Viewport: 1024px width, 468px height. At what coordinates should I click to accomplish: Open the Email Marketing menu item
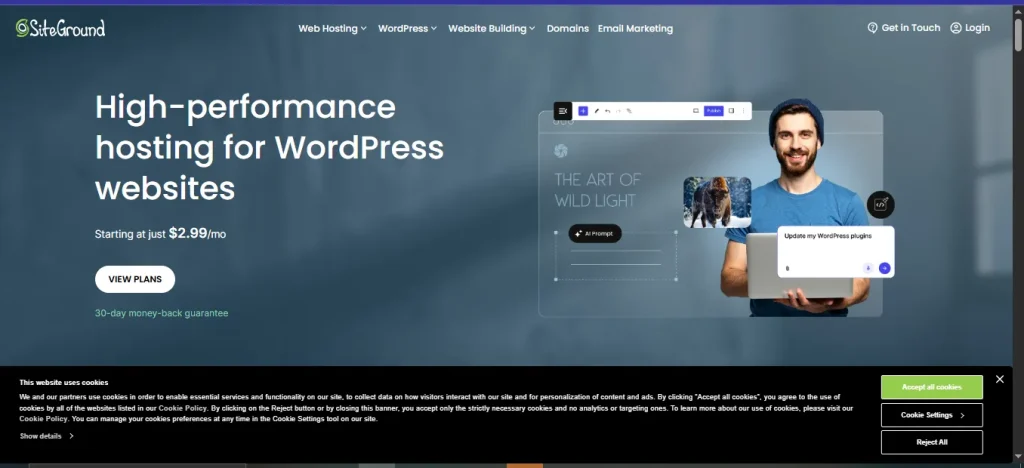[x=635, y=29]
